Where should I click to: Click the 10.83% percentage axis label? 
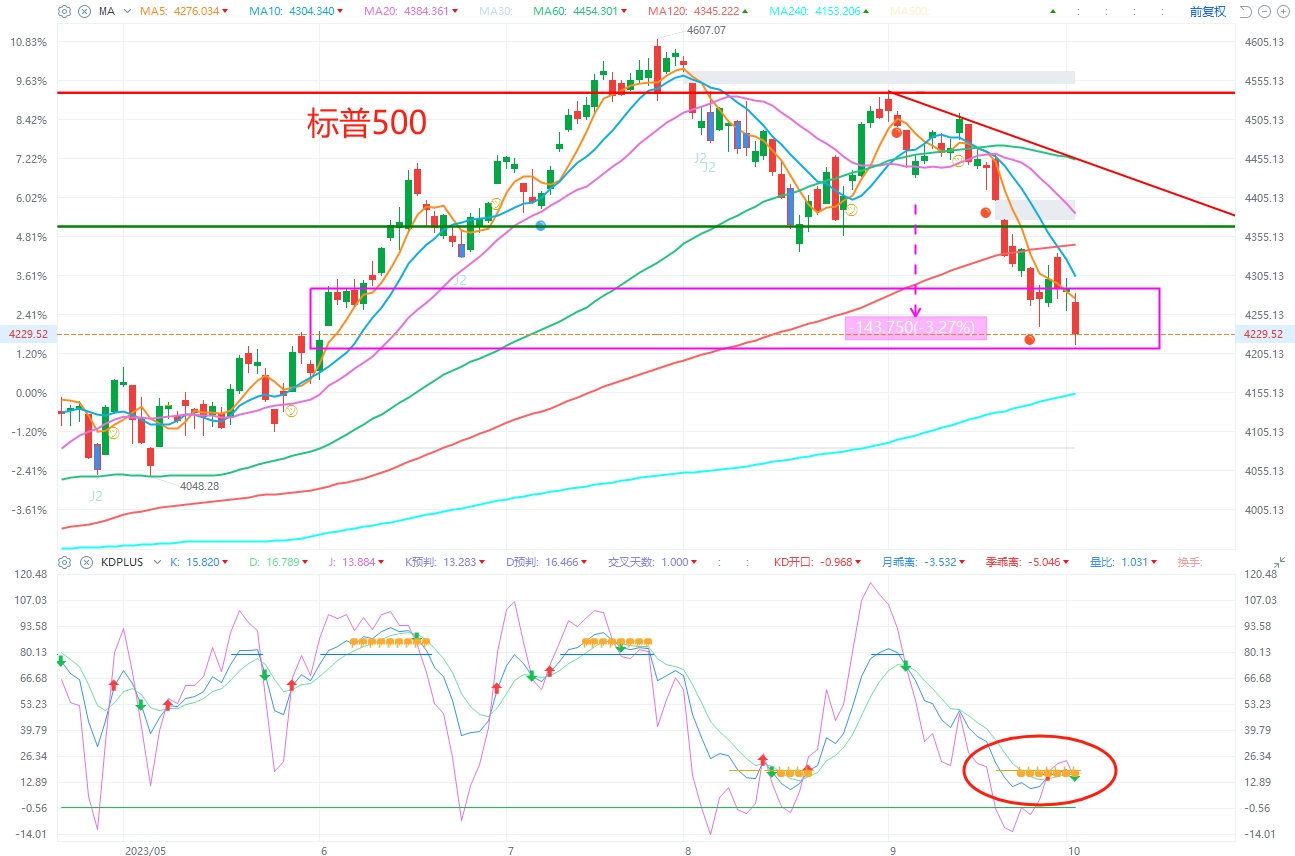(x=28, y=42)
